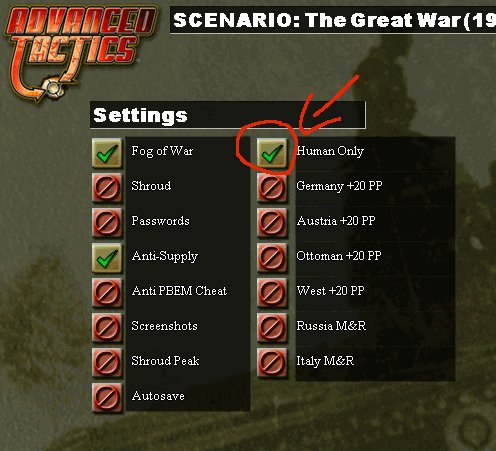496x451 pixels.
Task: Enable Ottoman +20 PP bonus
Action: 272,258
